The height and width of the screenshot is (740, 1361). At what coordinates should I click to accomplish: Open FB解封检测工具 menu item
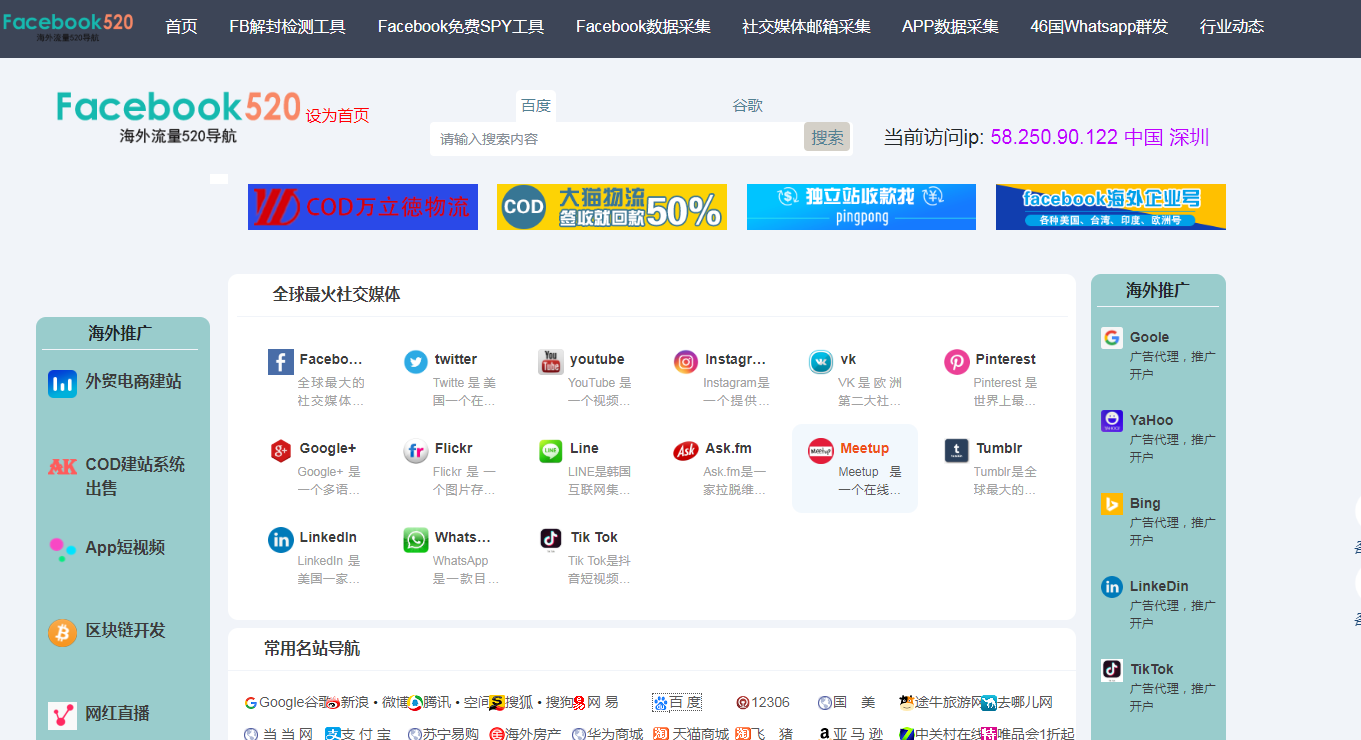[288, 27]
